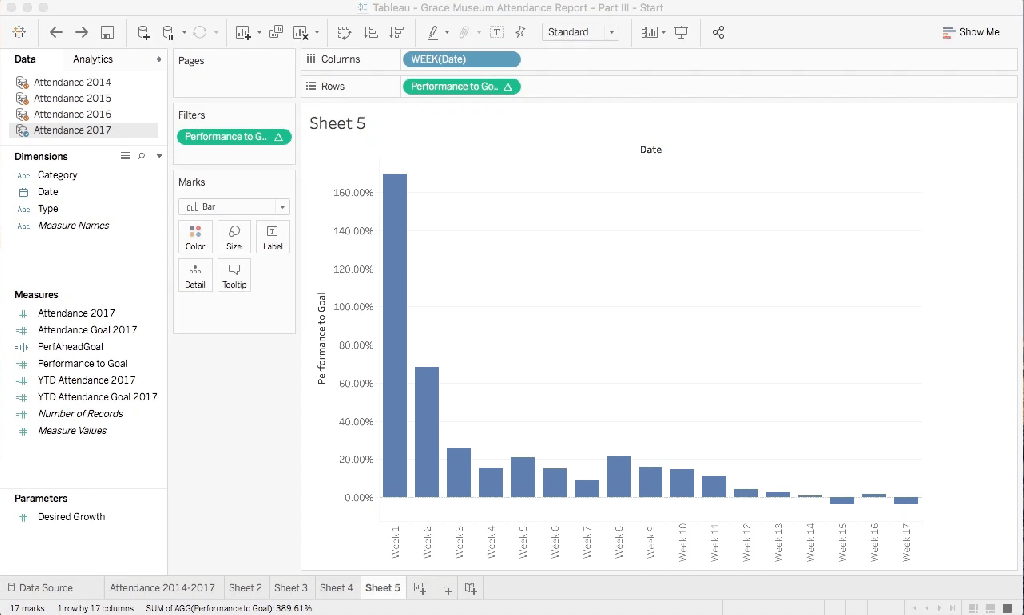Click the Performance to Goal pill on Rows
Viewport: 1024px width, 615px height.
(x=462, y=86)
